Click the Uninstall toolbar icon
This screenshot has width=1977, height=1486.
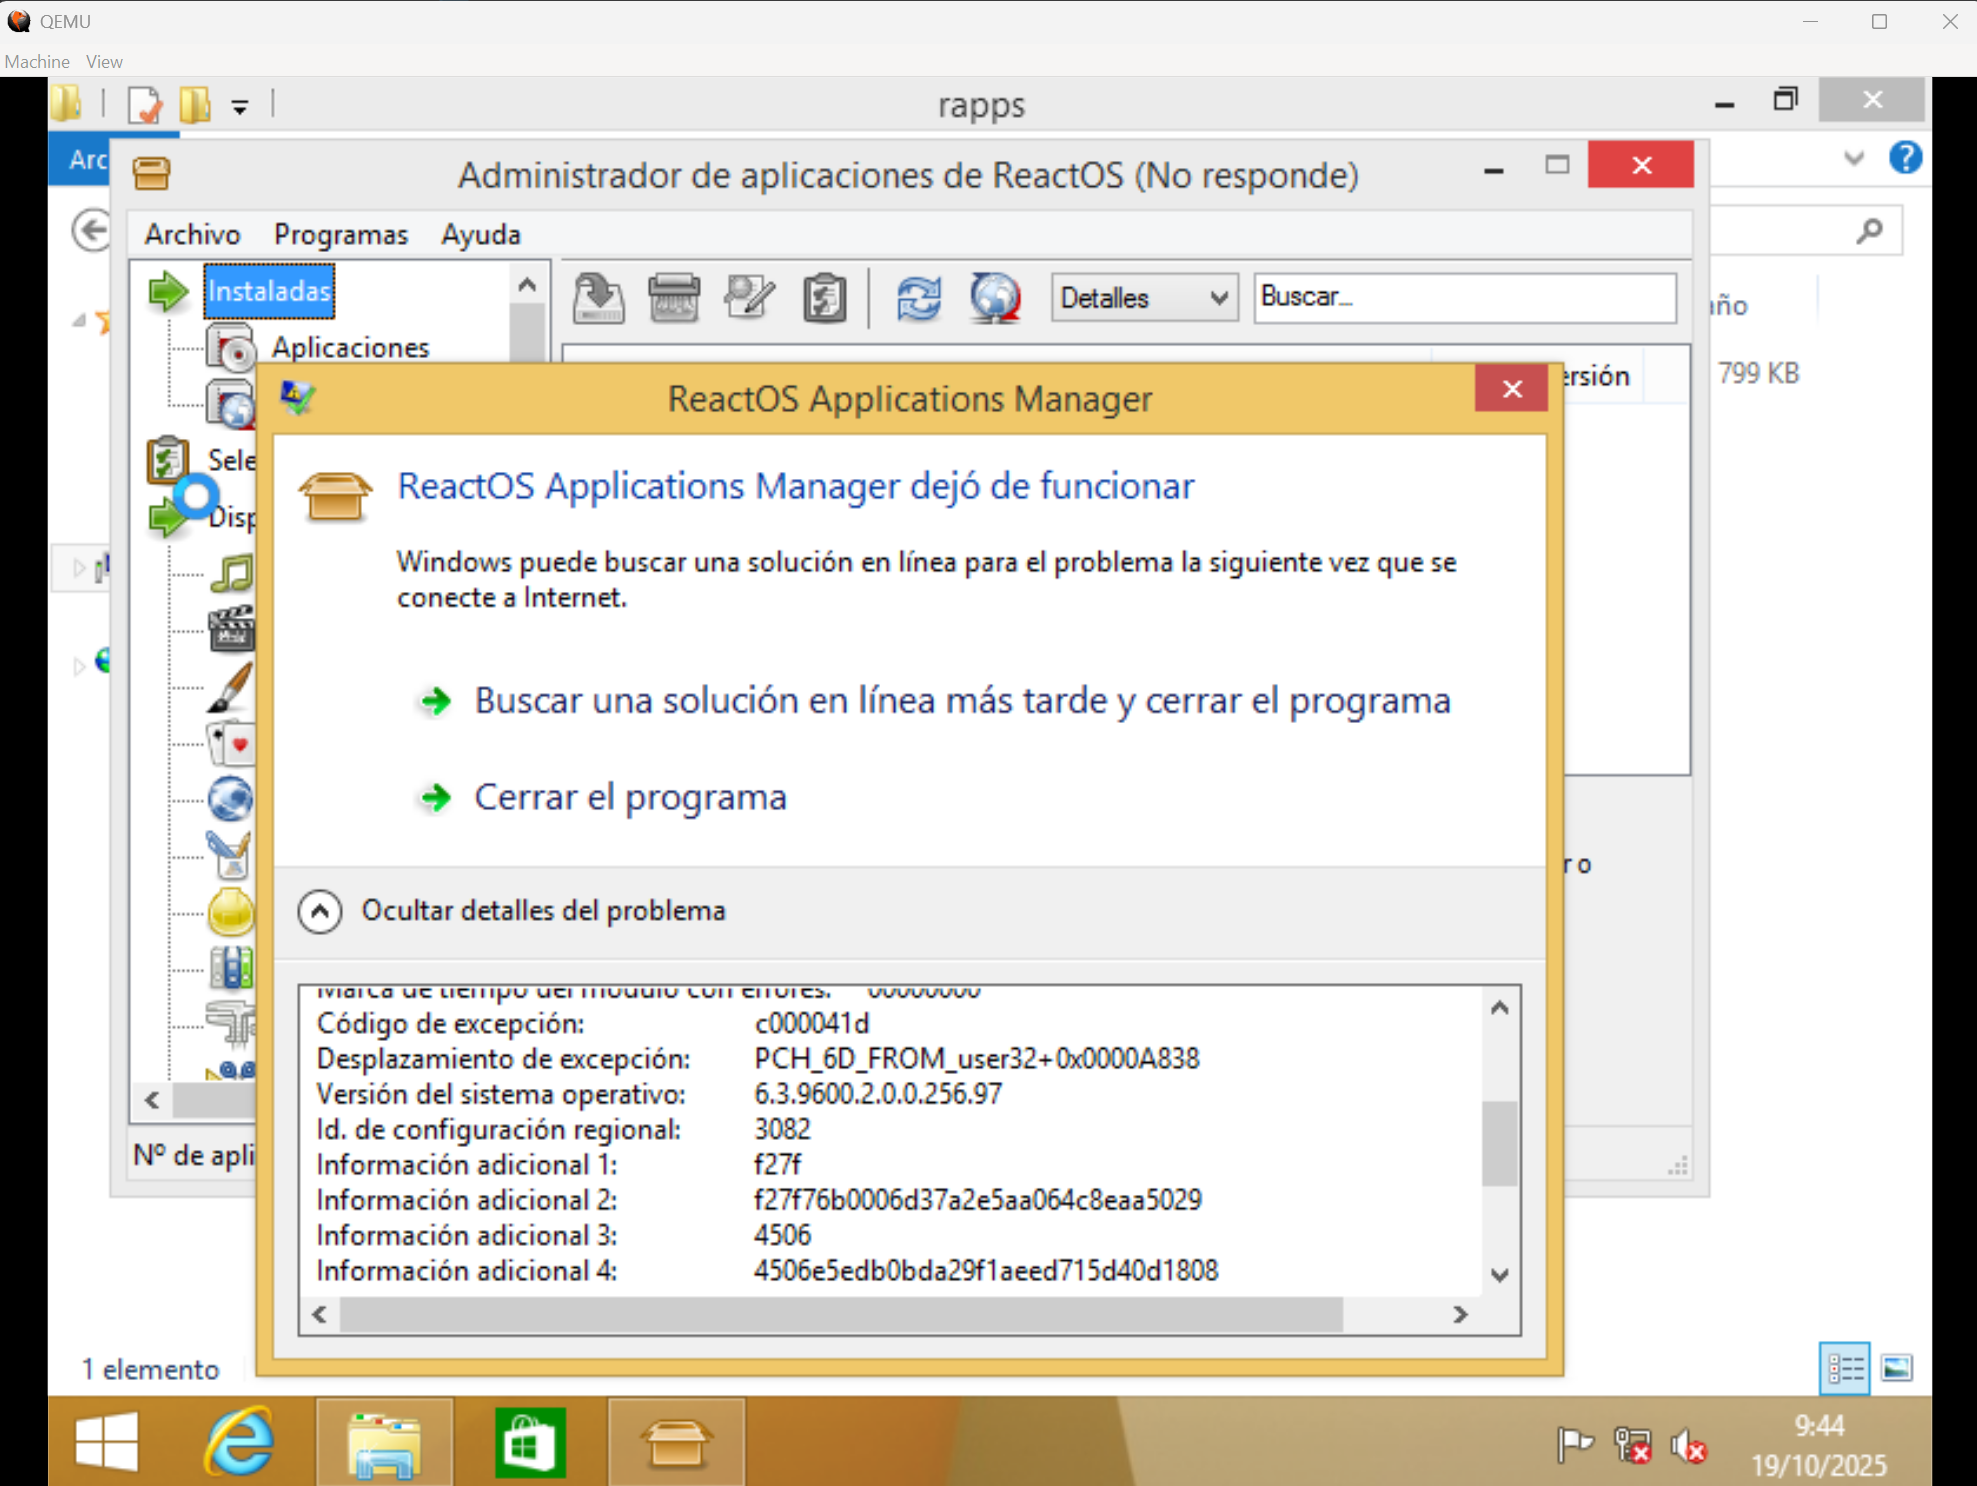[673, 297]
